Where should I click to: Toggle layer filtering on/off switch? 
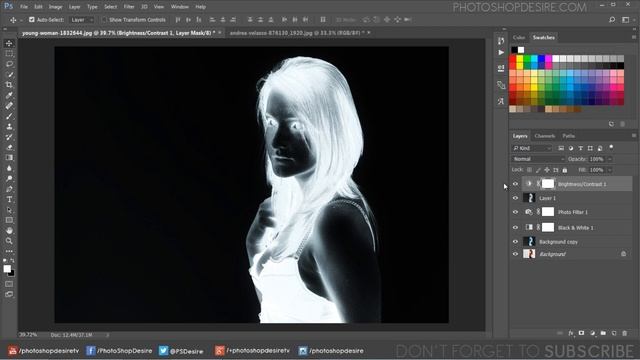[611, 147]
